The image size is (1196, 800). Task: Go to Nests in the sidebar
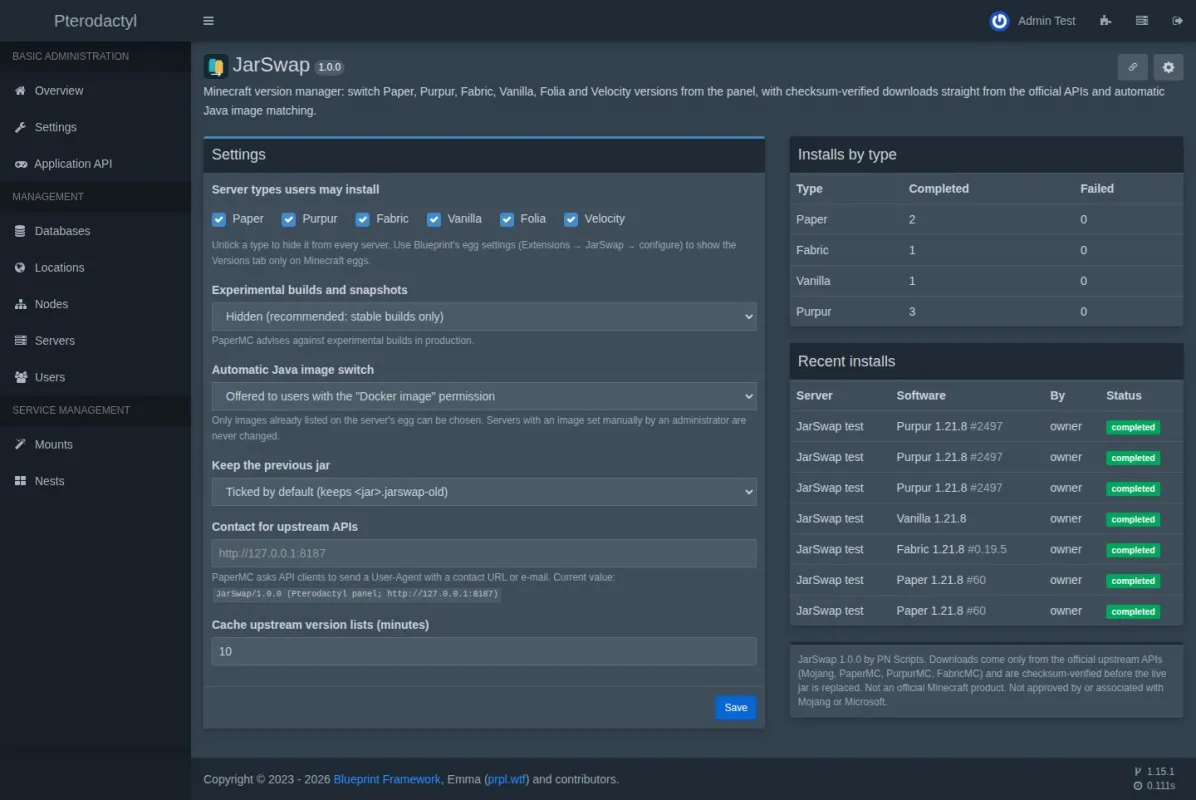pyautogui.click(x=95, y=481)
